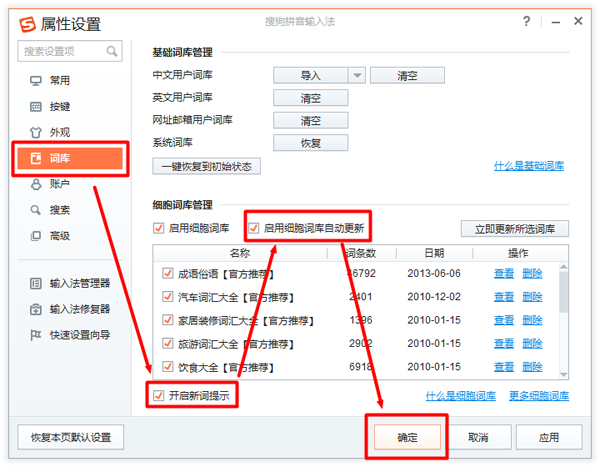Click 导入 for Chinese user dictionary
Image resolution: width=600 pixels, height=467 pixels.
point(311,75)
